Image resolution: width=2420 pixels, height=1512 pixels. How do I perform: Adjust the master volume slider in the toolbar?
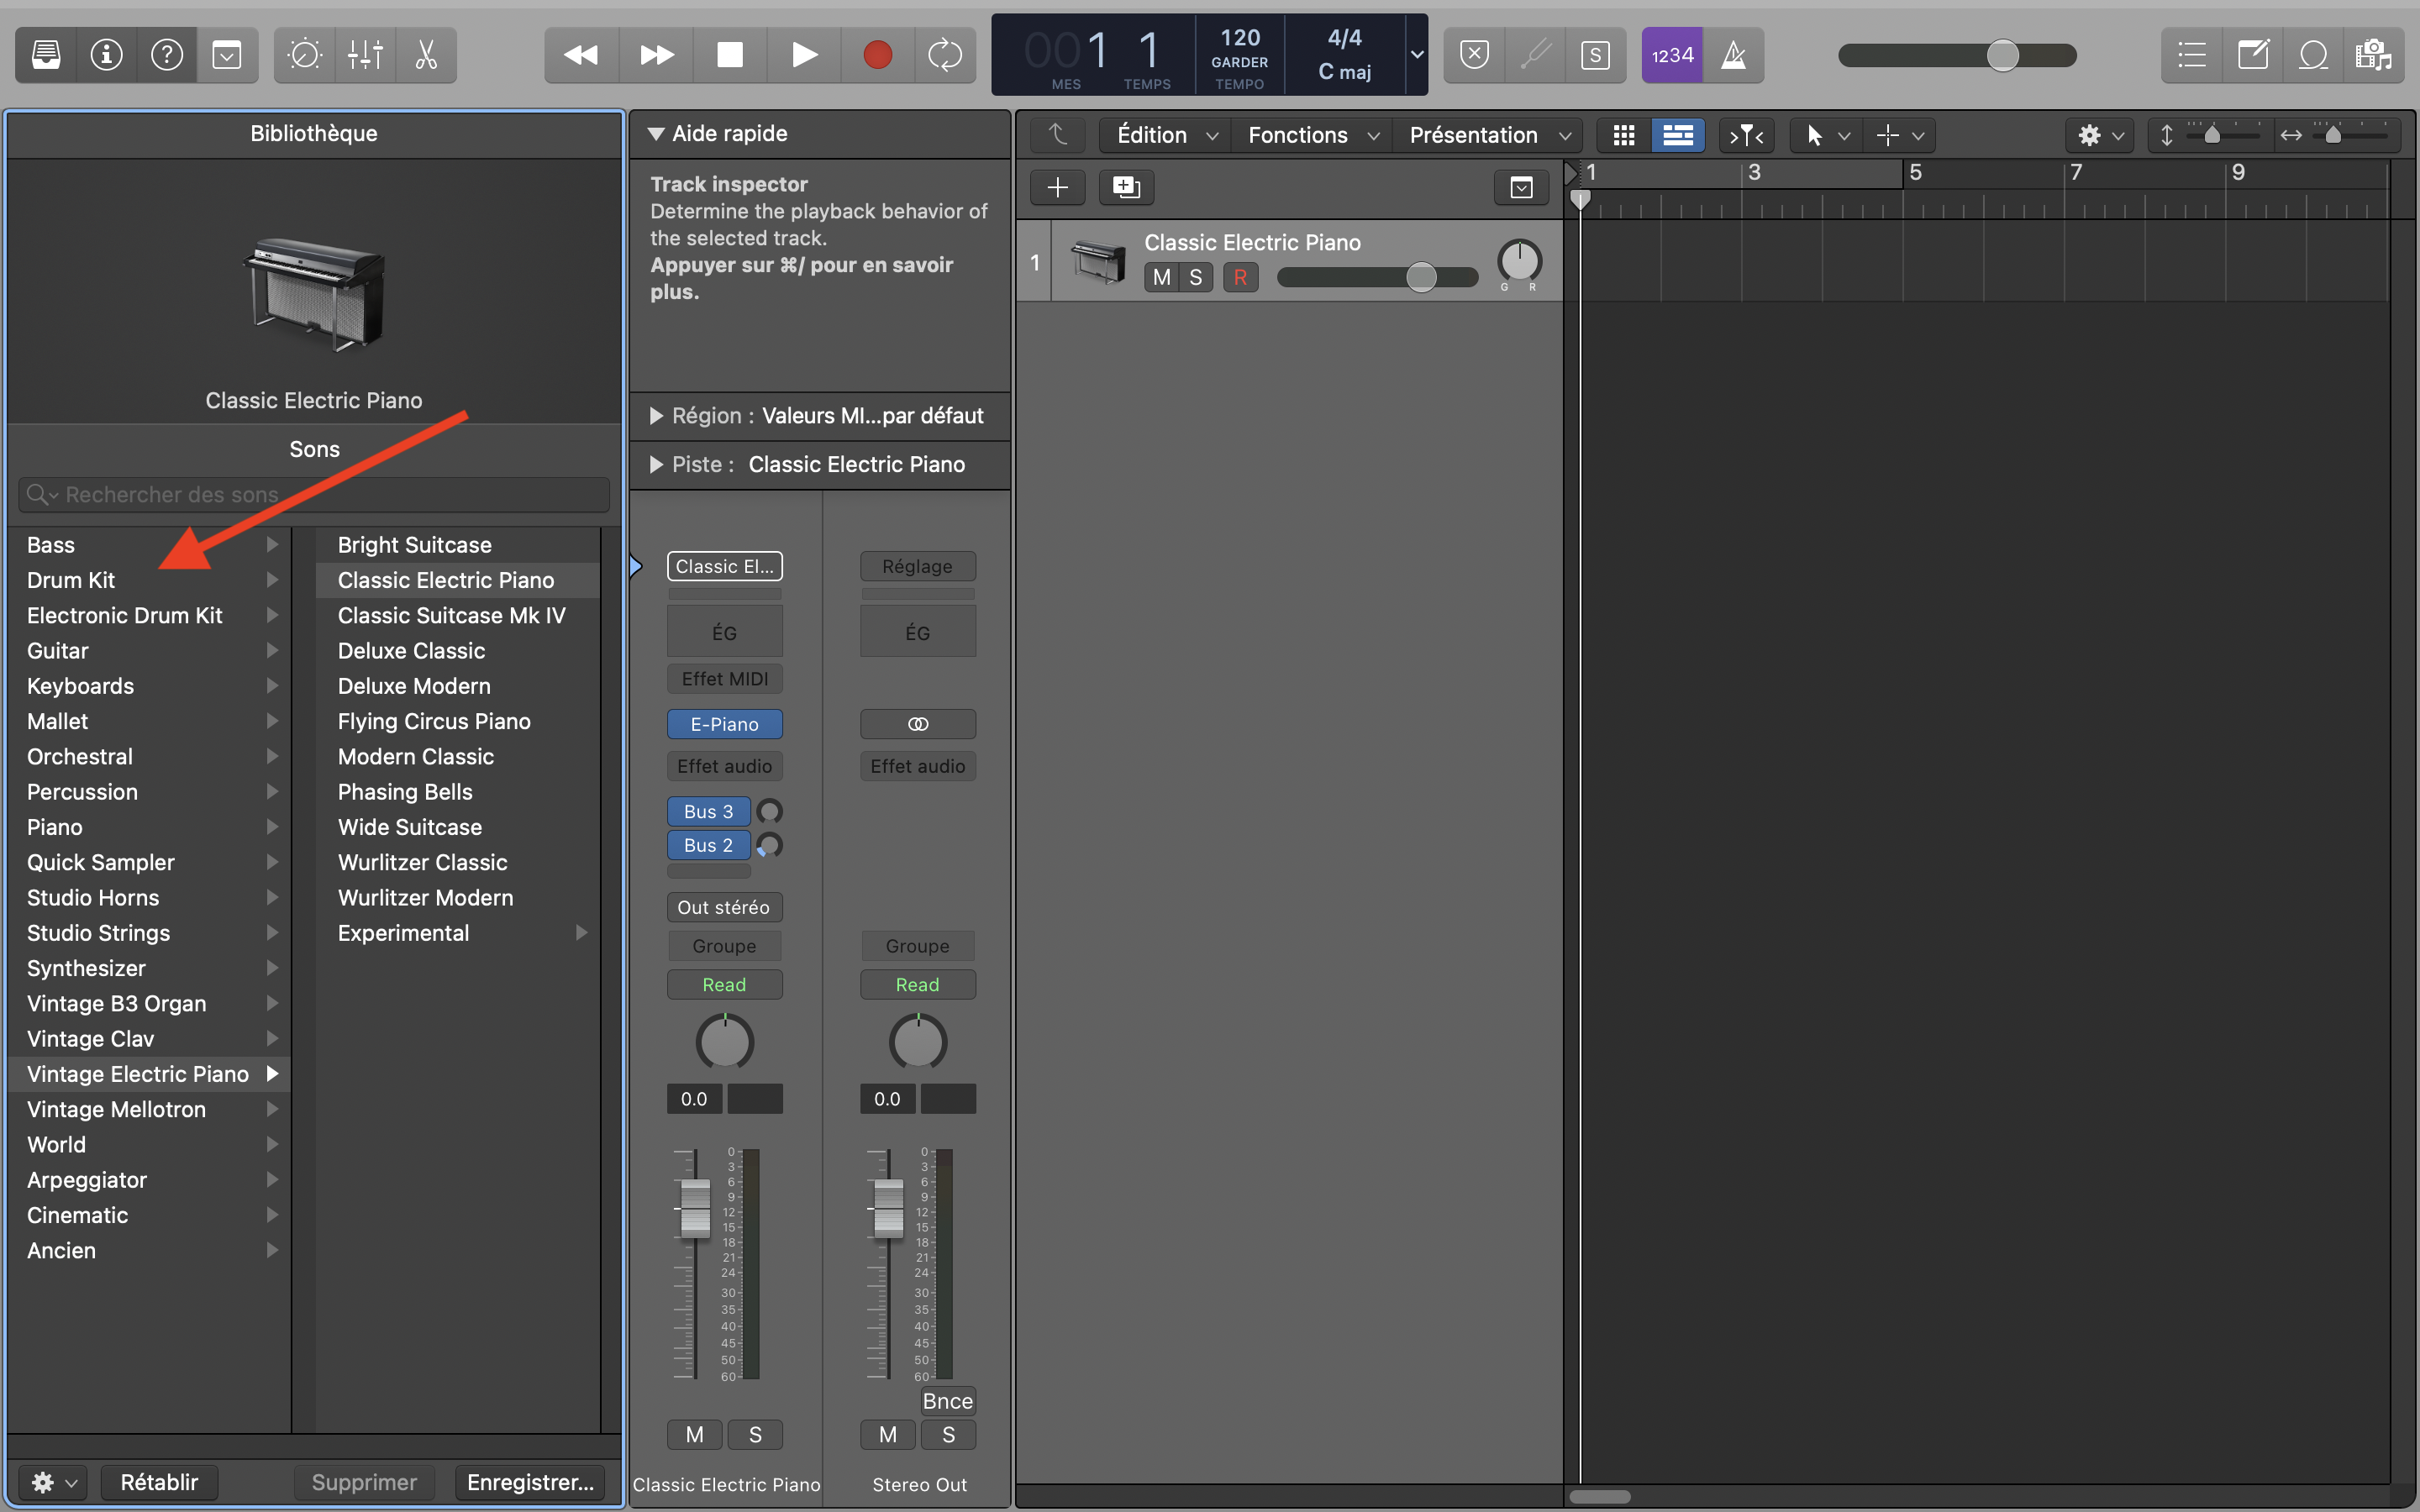coord(2002,55)
